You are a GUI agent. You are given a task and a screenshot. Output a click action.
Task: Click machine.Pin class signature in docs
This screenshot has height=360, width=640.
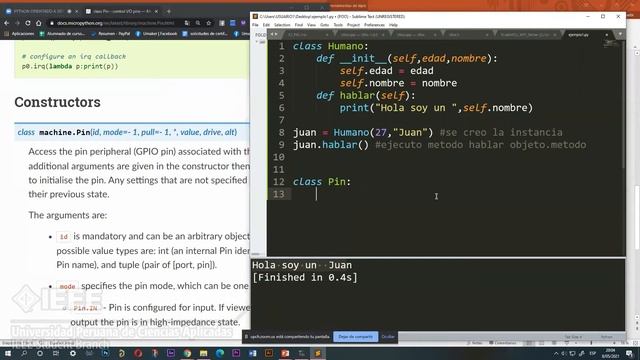127,132
